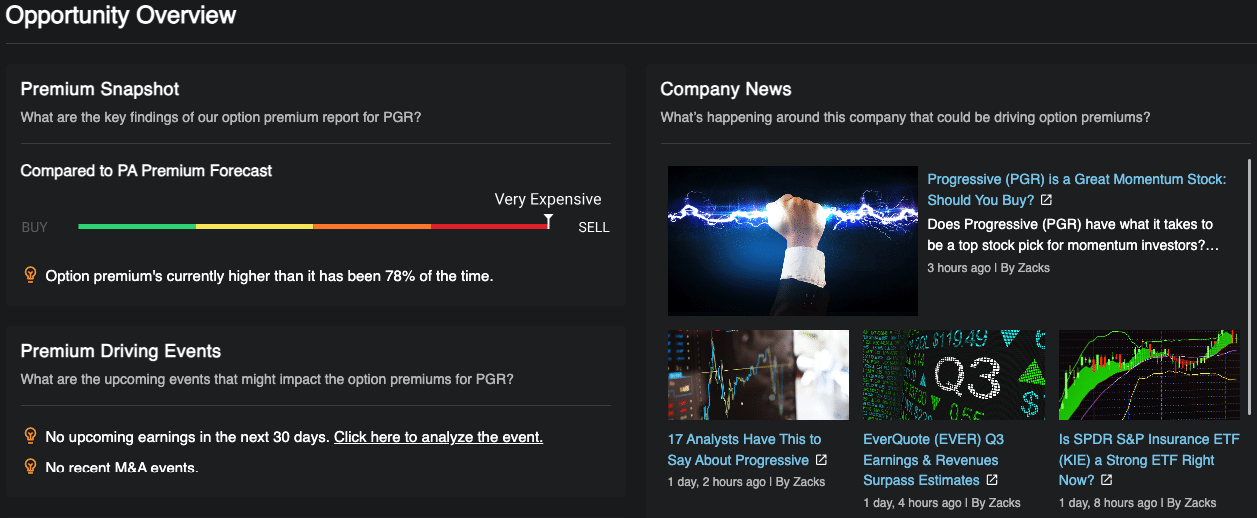The image size is (1257, 518).
Task: Click the yellow segment of premium gauge
Action: click(254, 227)
